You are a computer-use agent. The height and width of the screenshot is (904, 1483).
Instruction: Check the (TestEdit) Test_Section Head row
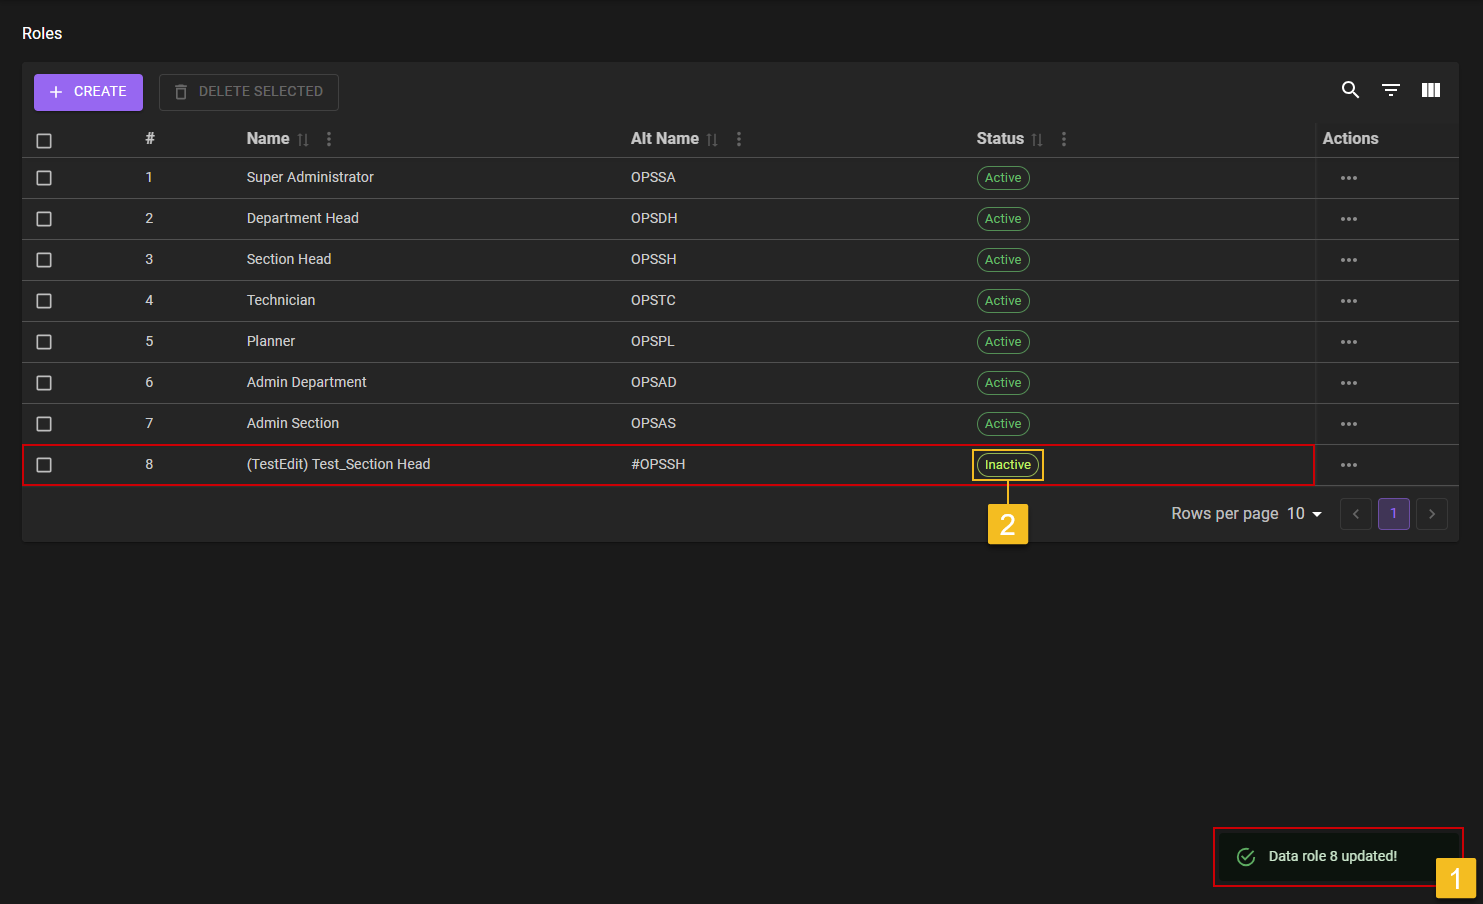click(44, 465)
